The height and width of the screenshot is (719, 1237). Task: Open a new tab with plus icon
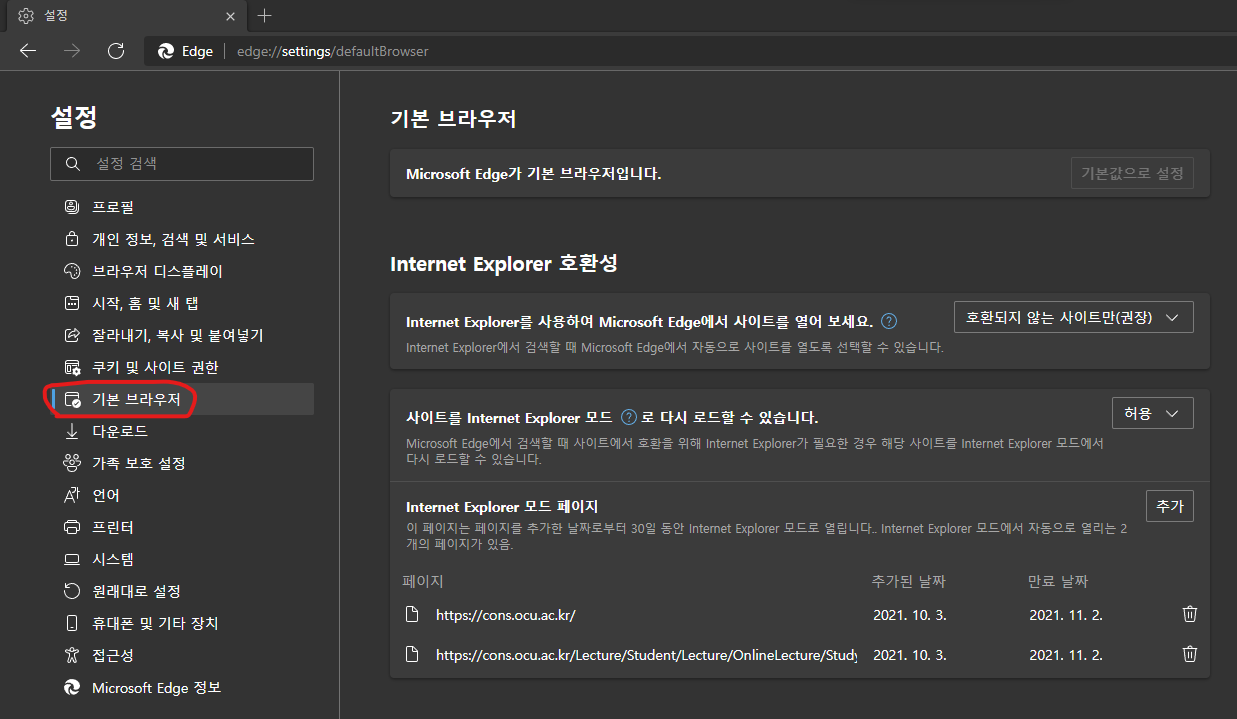pos(264,16)
